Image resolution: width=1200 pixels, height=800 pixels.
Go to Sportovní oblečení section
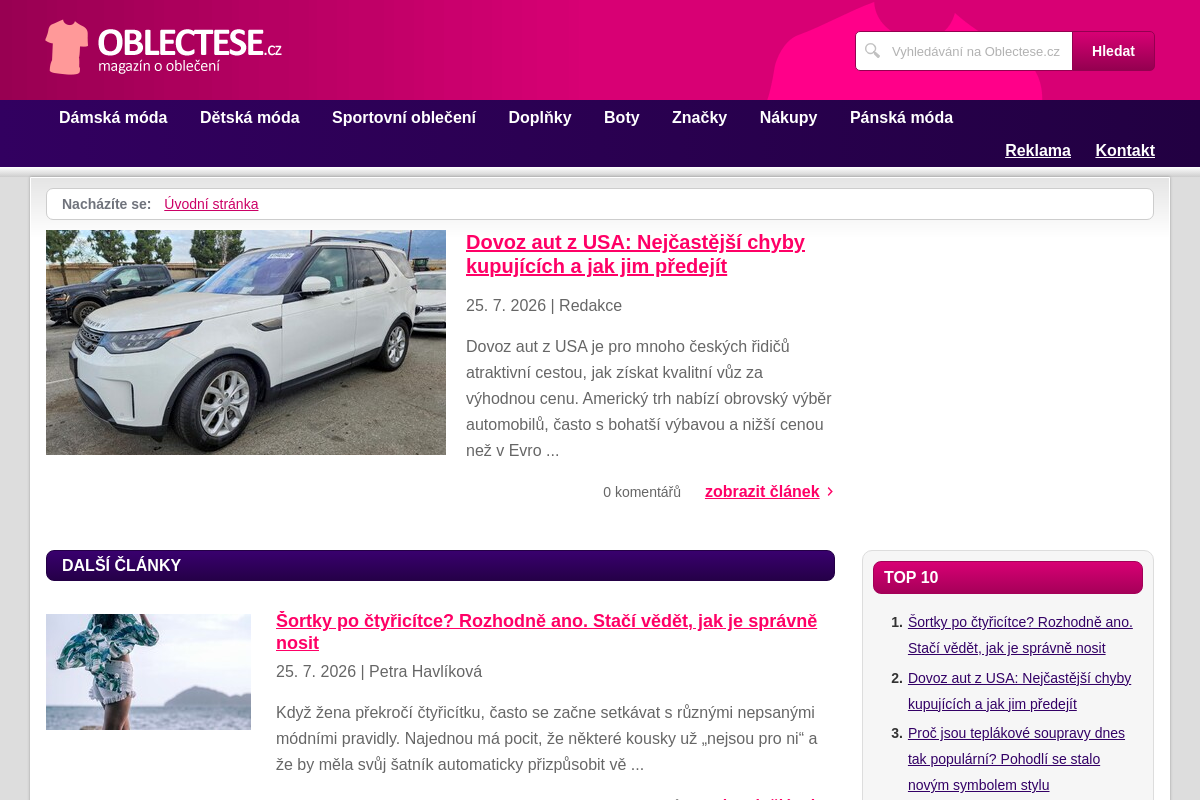click(404, 117)
